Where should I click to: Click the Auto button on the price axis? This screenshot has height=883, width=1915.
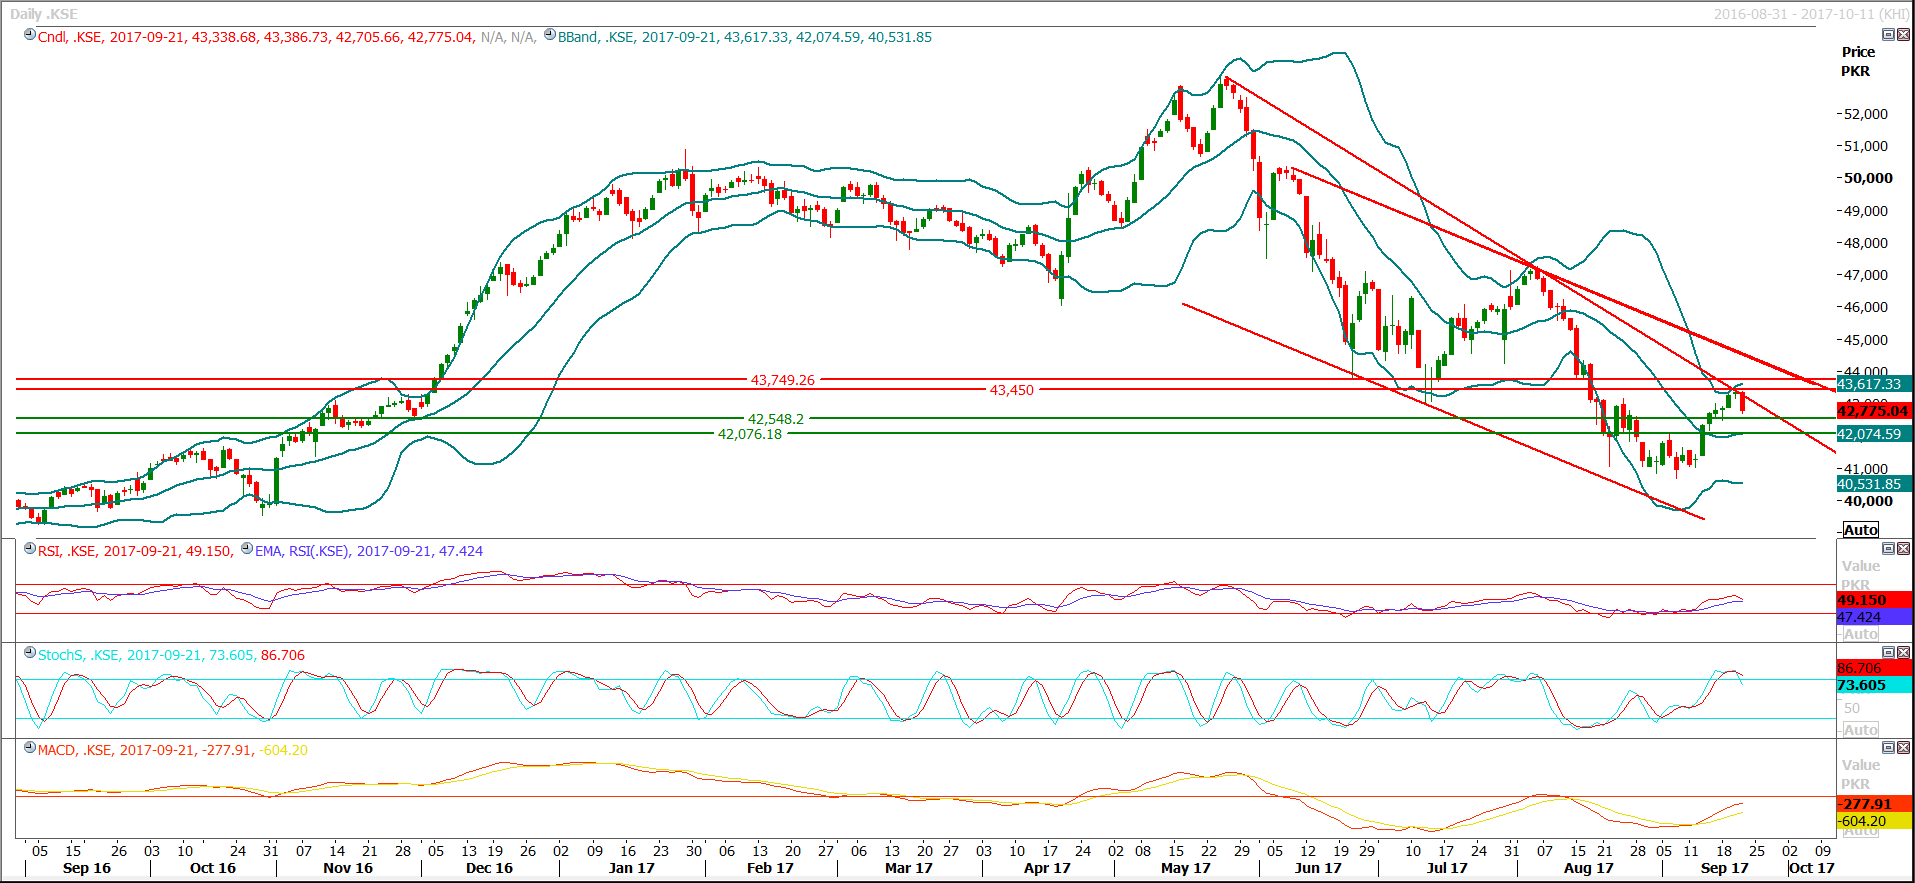[x=1860, y=530]
